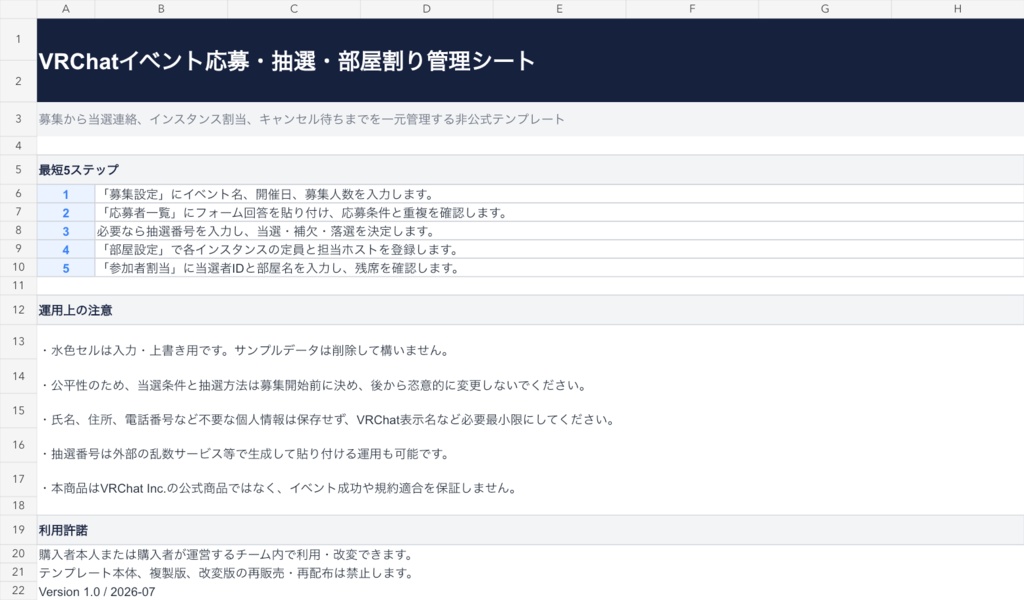Click the line starting 購入者本人または購入者
The height and width of the screenshot is (600, 1024).
[226, 554]
